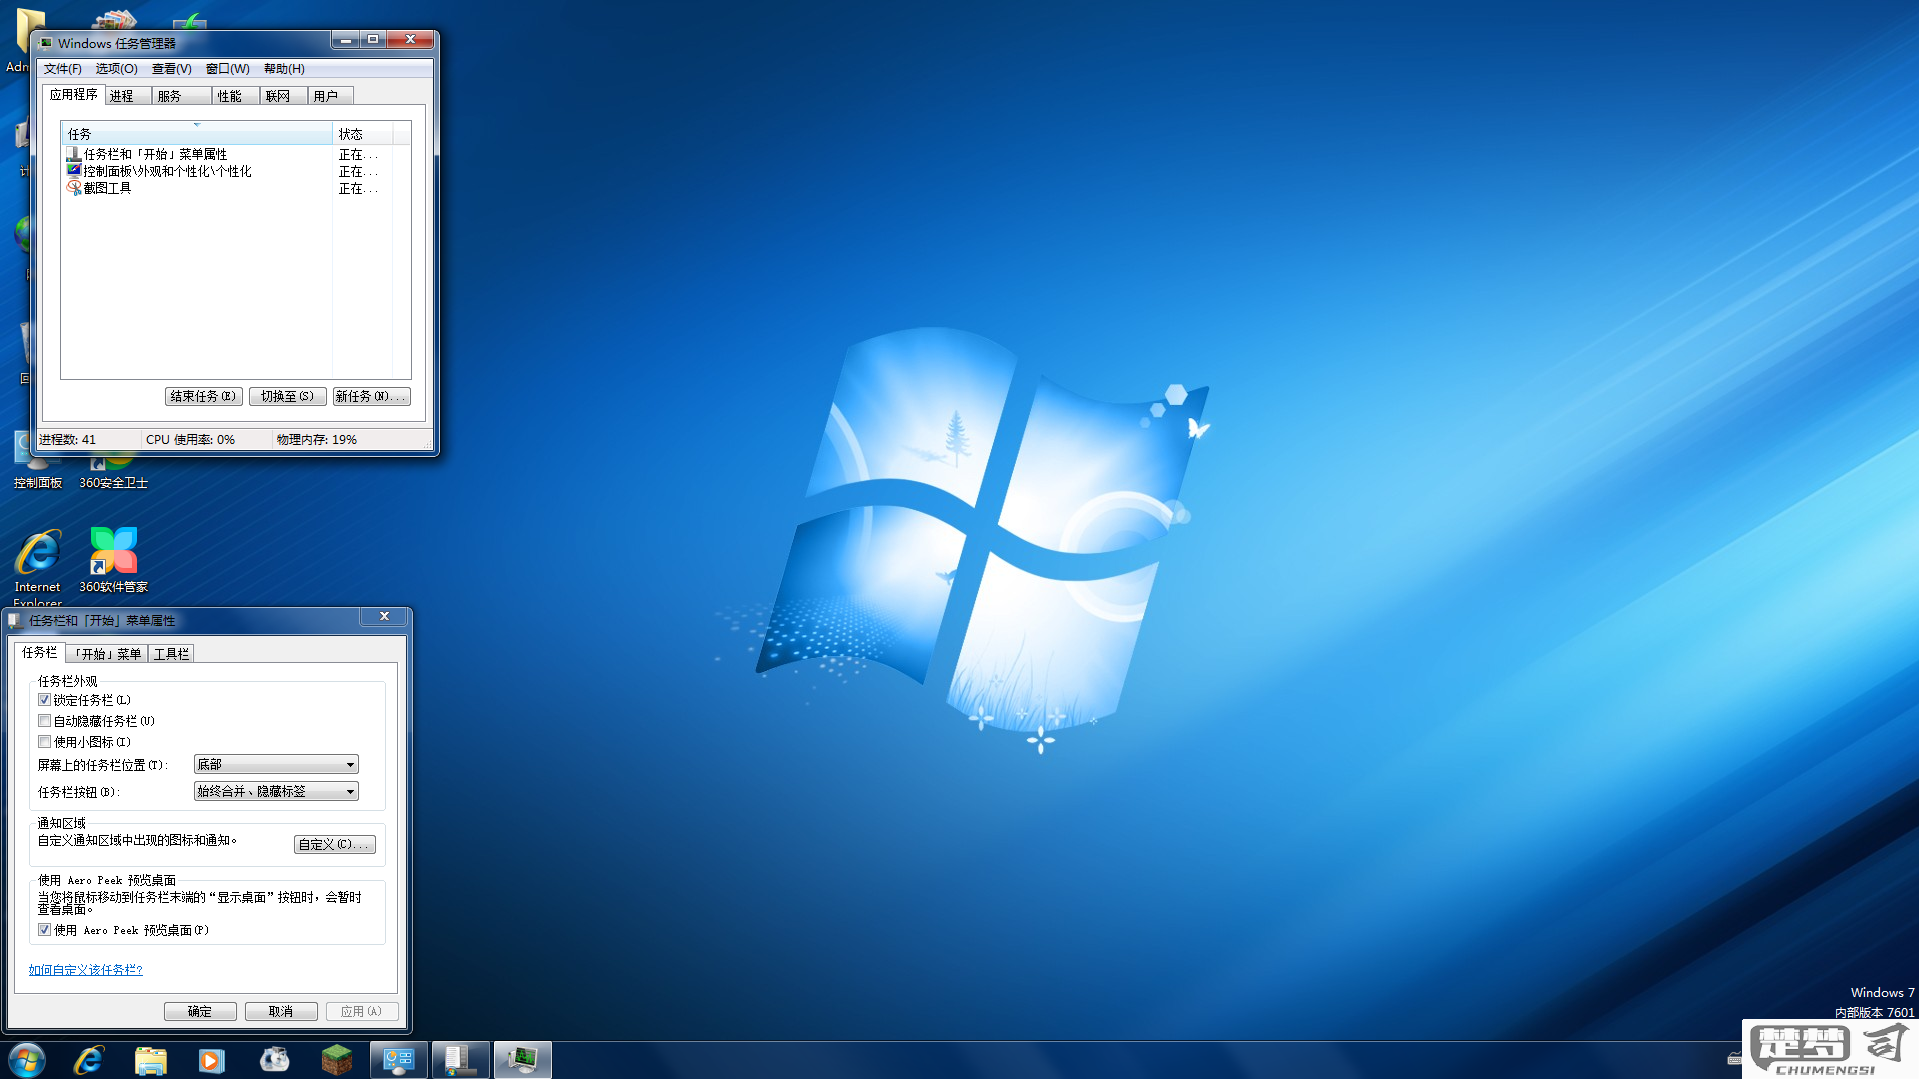Select 任务栏和「开始」菜单属性 task row text
The width and height of the screenshot is (1919, 1079).
click(155, 154)
